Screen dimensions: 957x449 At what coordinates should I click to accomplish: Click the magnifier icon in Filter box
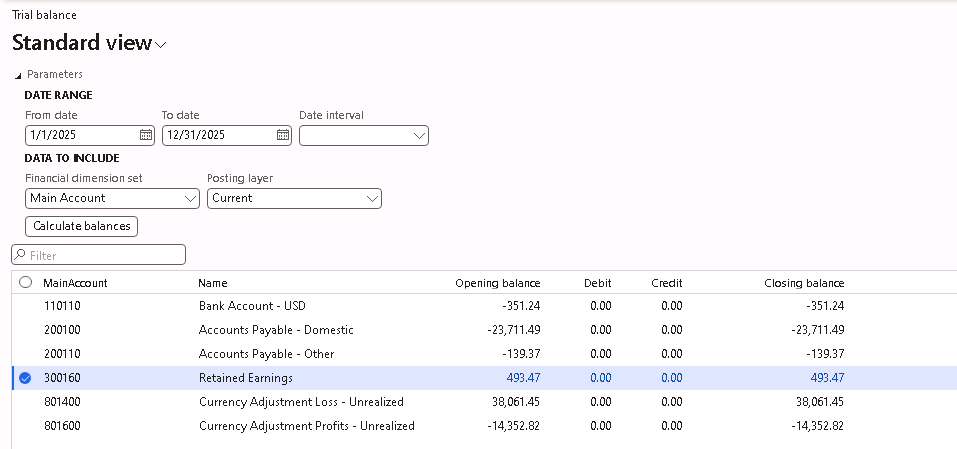coord(21,256)
